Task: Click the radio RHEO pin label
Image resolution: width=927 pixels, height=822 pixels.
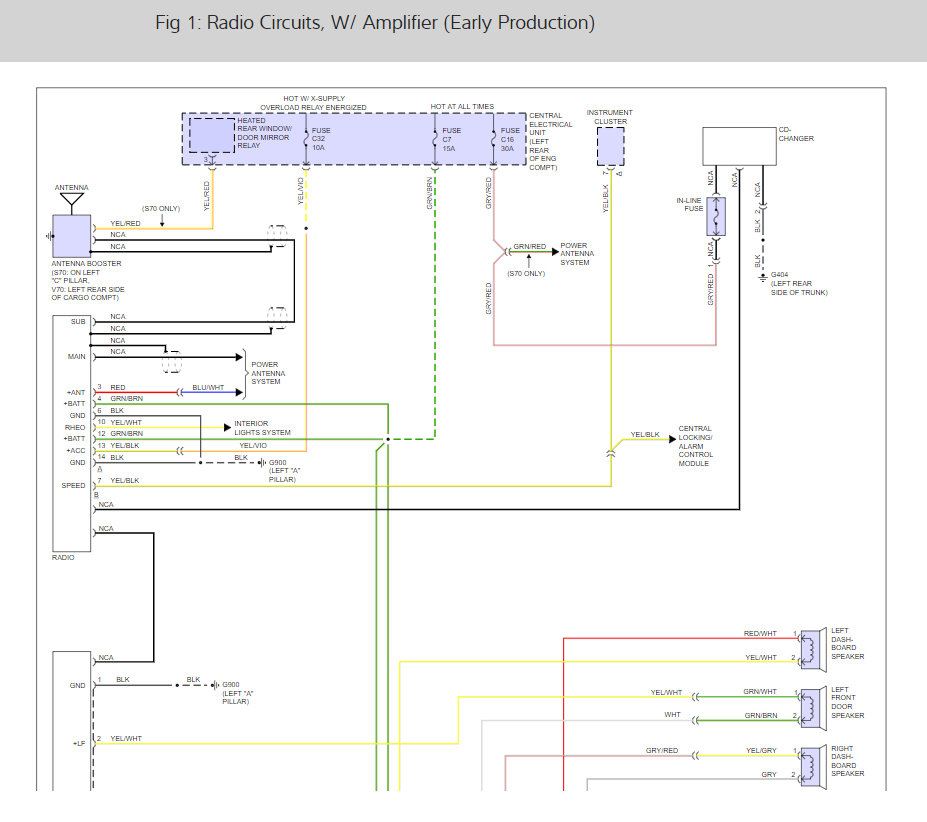Action: pyautogui.click(x=75, y=427)
